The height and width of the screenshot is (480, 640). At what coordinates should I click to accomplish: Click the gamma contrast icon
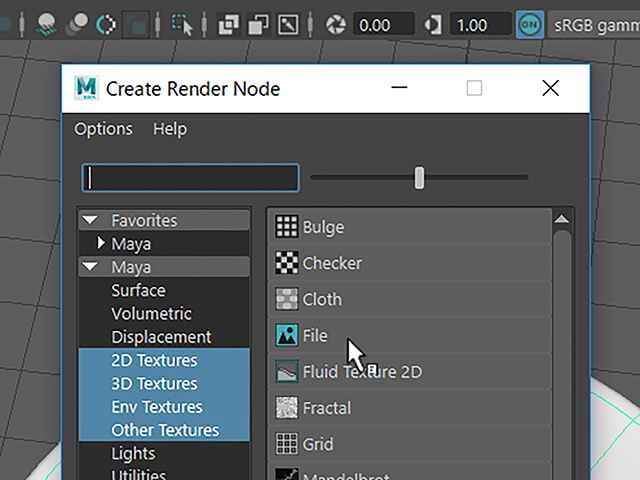coord(433,25)
